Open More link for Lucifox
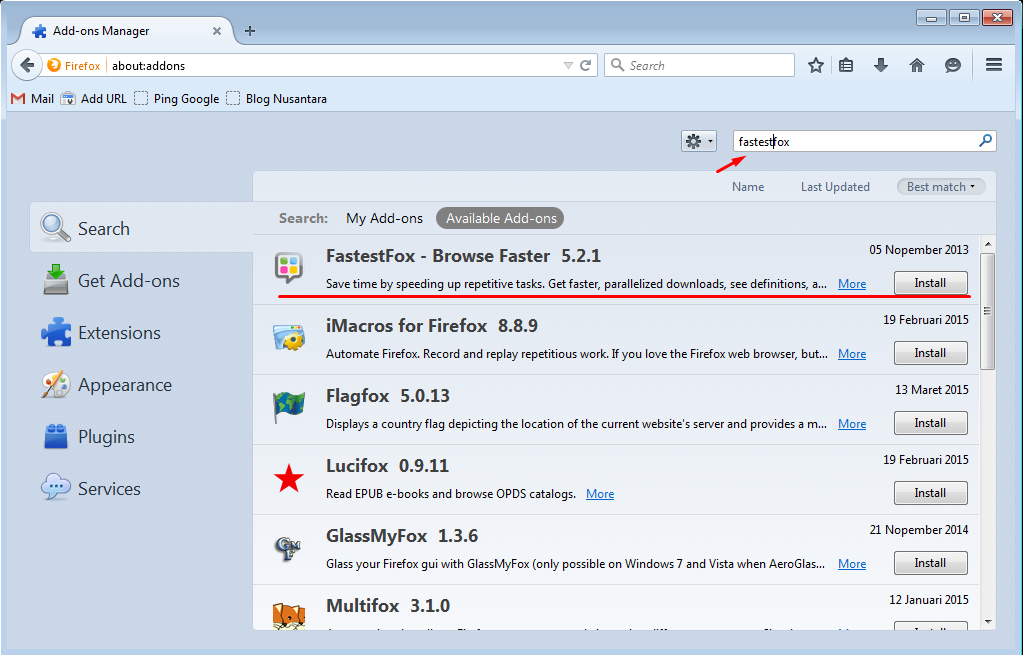Image resolution: width=1023 pixels, height=655 pixels. pos(600,494)
